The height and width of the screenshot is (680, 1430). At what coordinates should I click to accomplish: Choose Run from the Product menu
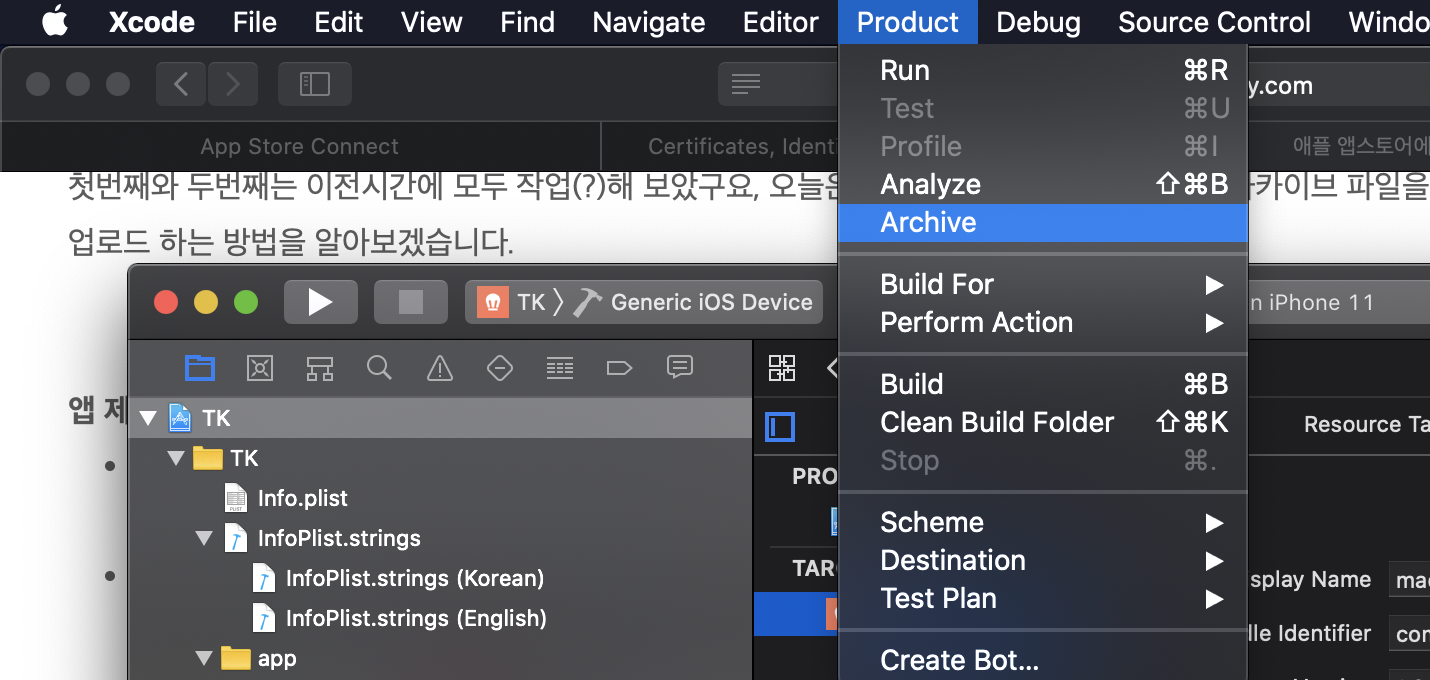pyautogui.click(x=1043, y=71)
